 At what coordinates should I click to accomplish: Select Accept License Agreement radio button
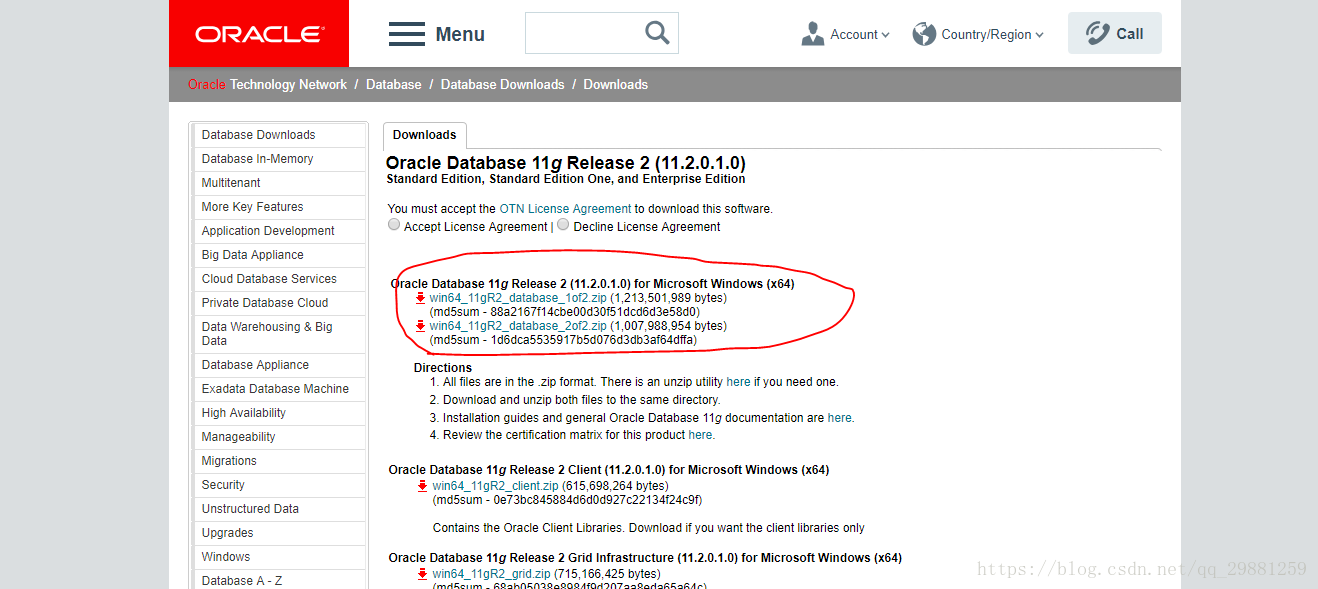pos(394,225)
